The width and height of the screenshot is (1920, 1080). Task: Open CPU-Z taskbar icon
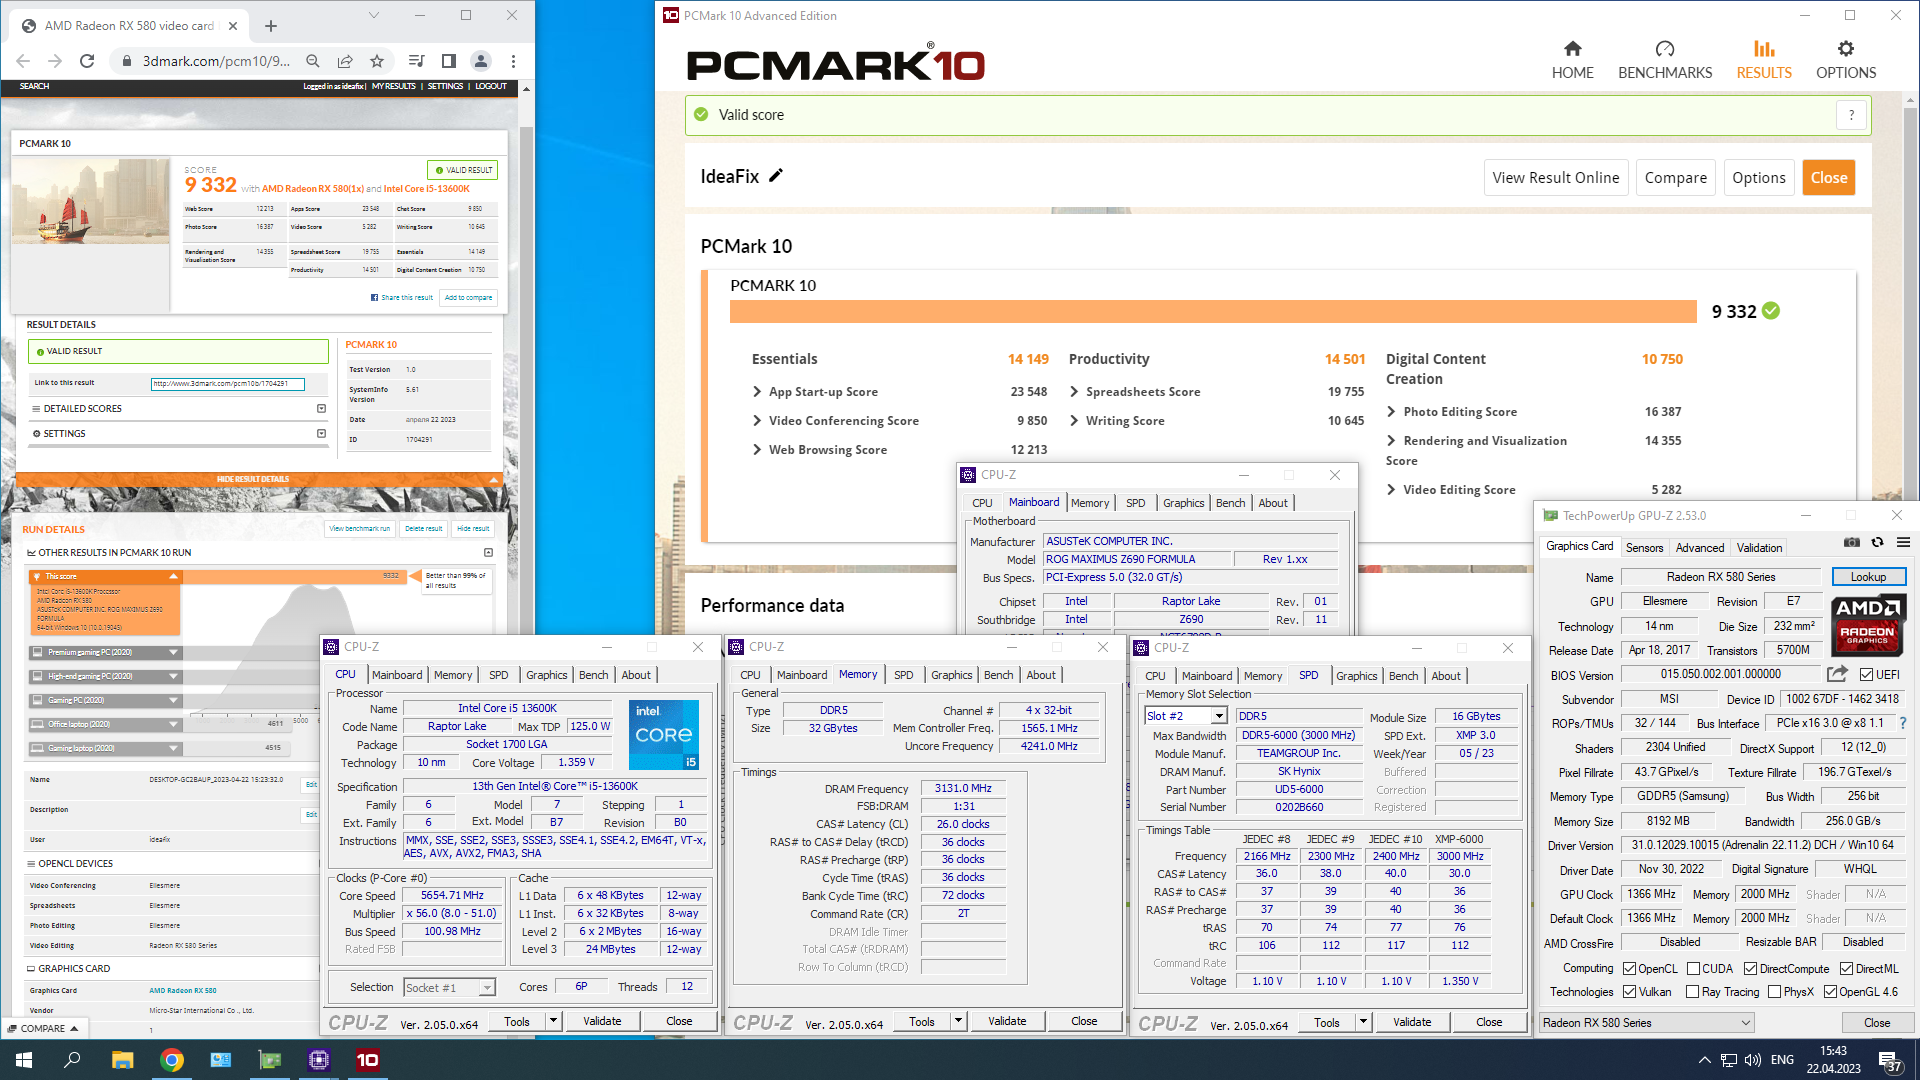tap(319, 1060)
